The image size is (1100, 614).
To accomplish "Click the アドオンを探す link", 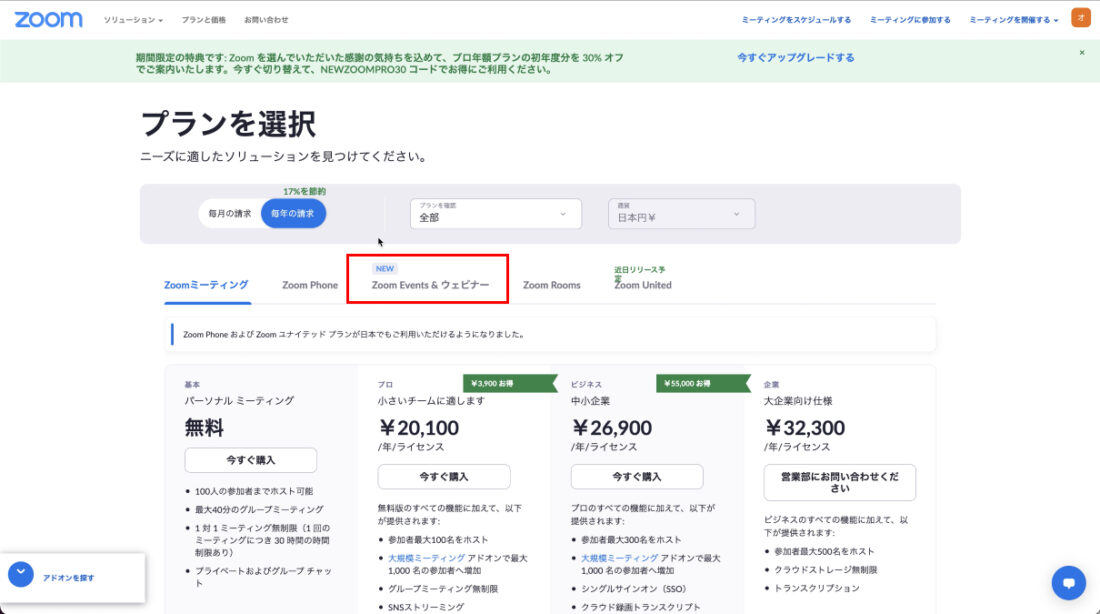I will coord(69,578).
